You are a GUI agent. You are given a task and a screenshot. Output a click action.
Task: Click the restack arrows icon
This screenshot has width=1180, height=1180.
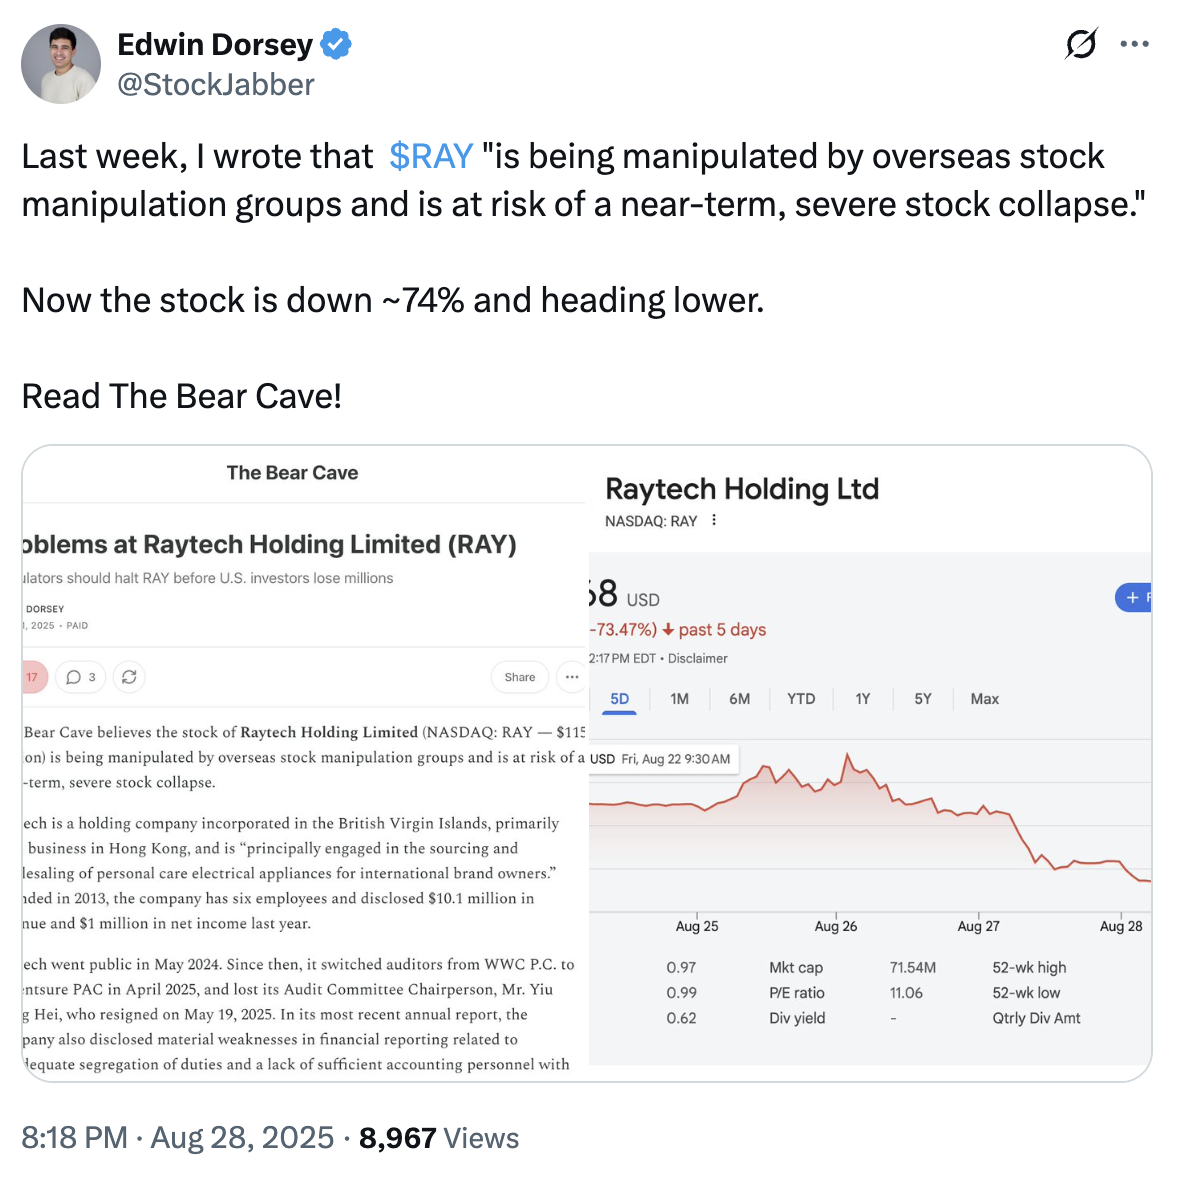pos(129,677)
